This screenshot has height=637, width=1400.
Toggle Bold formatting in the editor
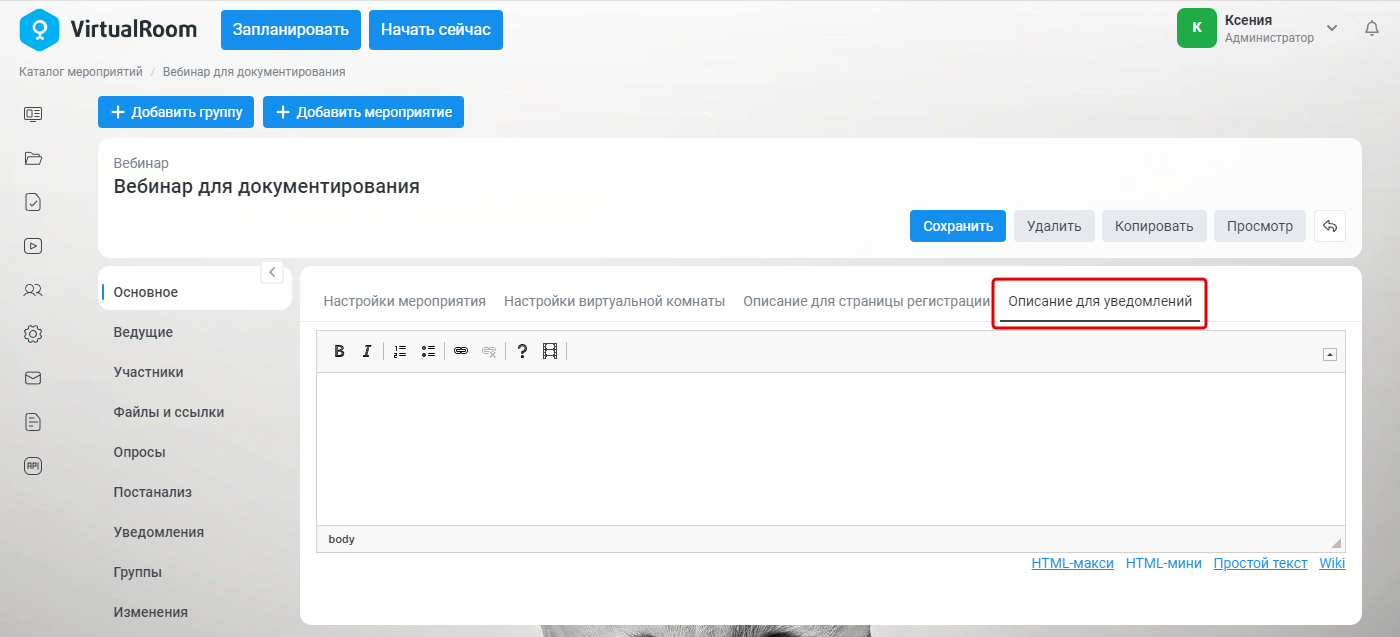[x=339, y=351]
